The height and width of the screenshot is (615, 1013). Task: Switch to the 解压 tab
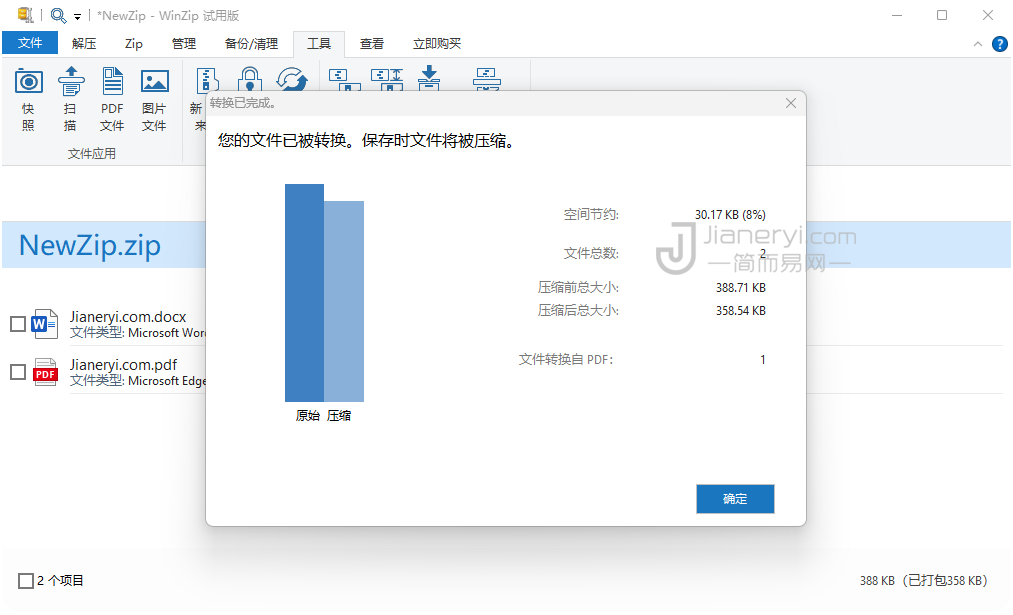click(x=84, y=43)
